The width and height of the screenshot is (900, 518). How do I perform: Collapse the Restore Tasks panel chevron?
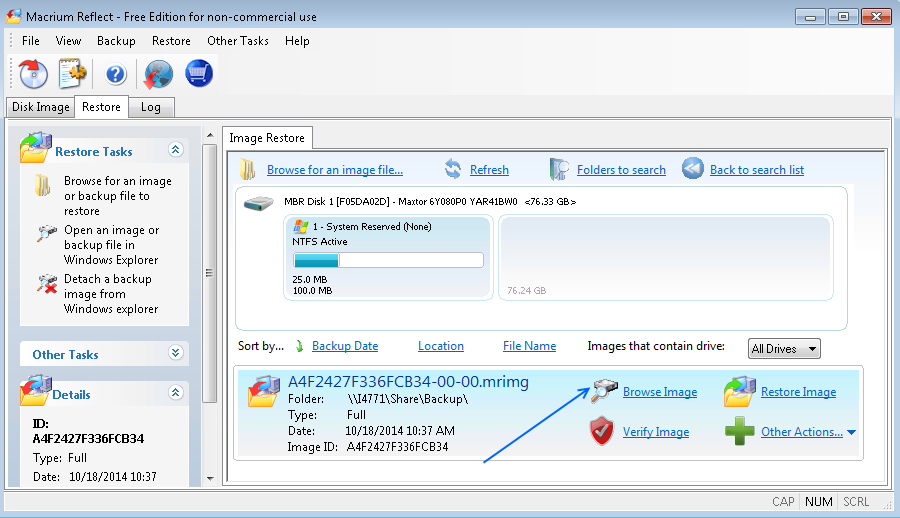176,150
